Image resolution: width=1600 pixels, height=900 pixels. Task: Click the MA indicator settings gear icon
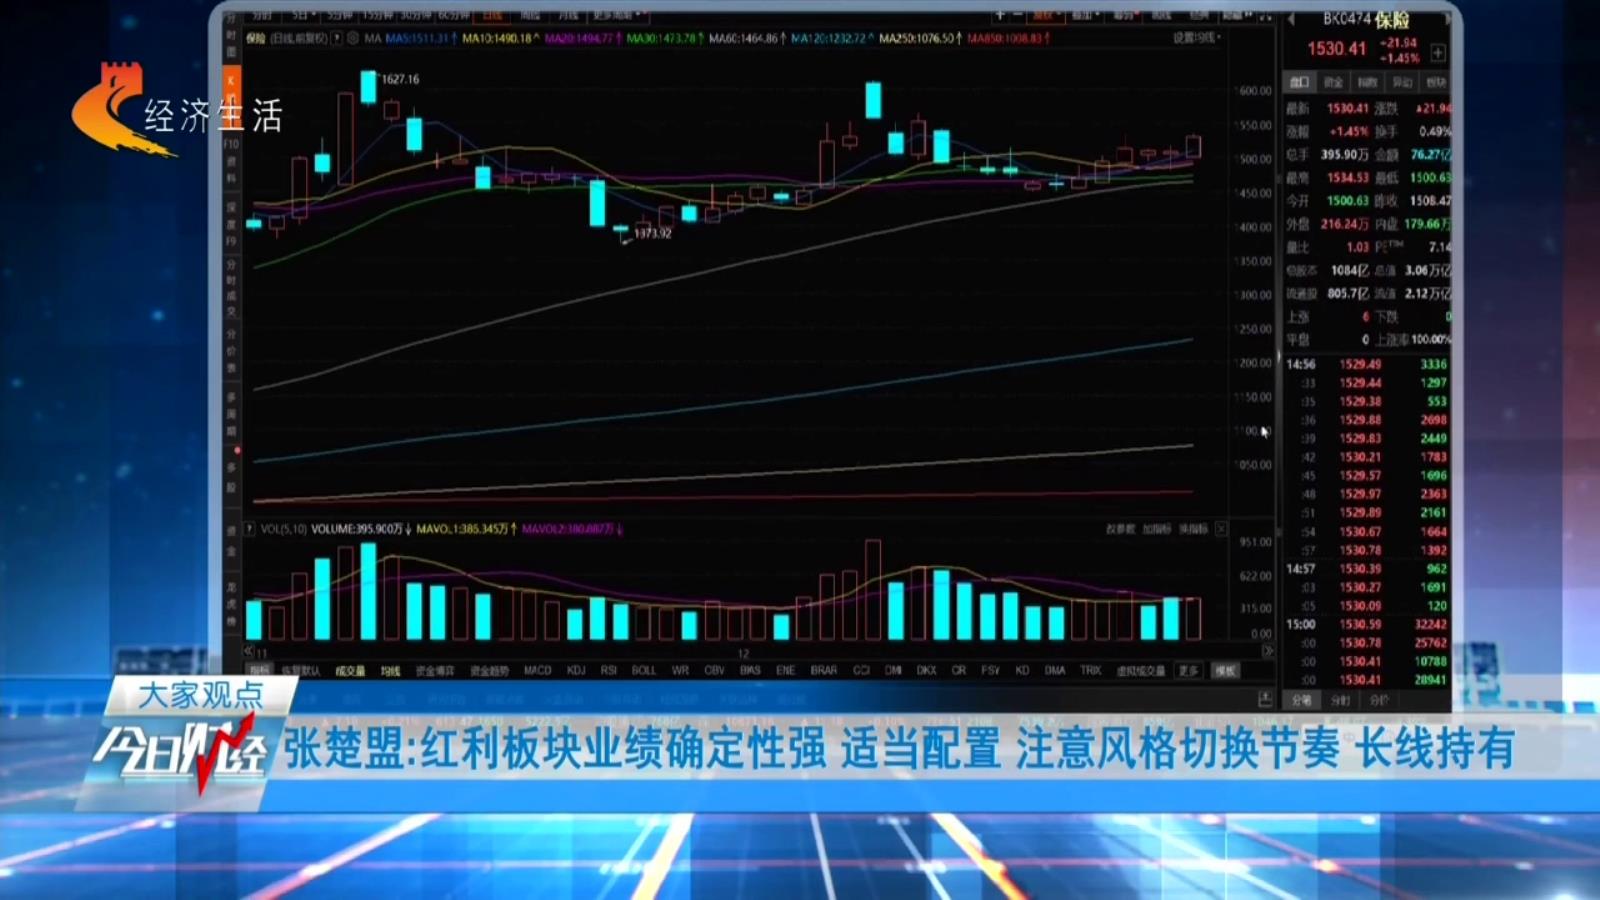(x=353, y=38)
